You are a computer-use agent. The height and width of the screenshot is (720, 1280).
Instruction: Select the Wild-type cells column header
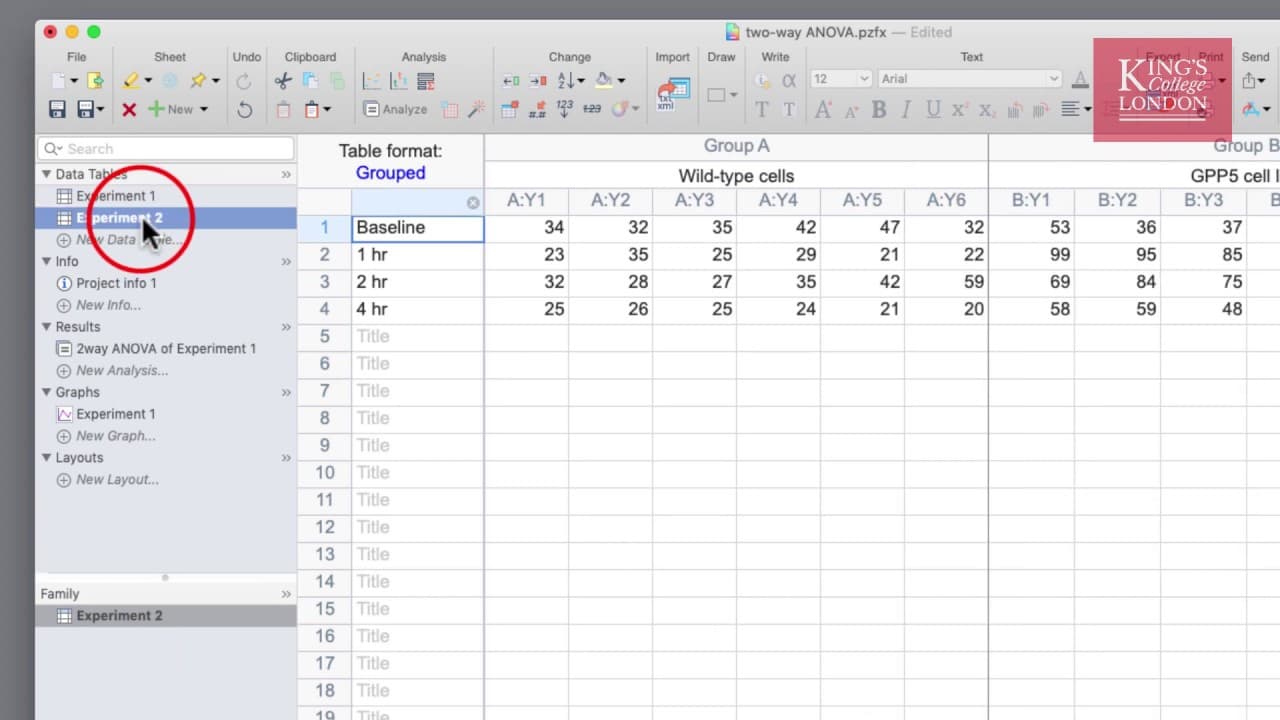[x=736, y=176]
